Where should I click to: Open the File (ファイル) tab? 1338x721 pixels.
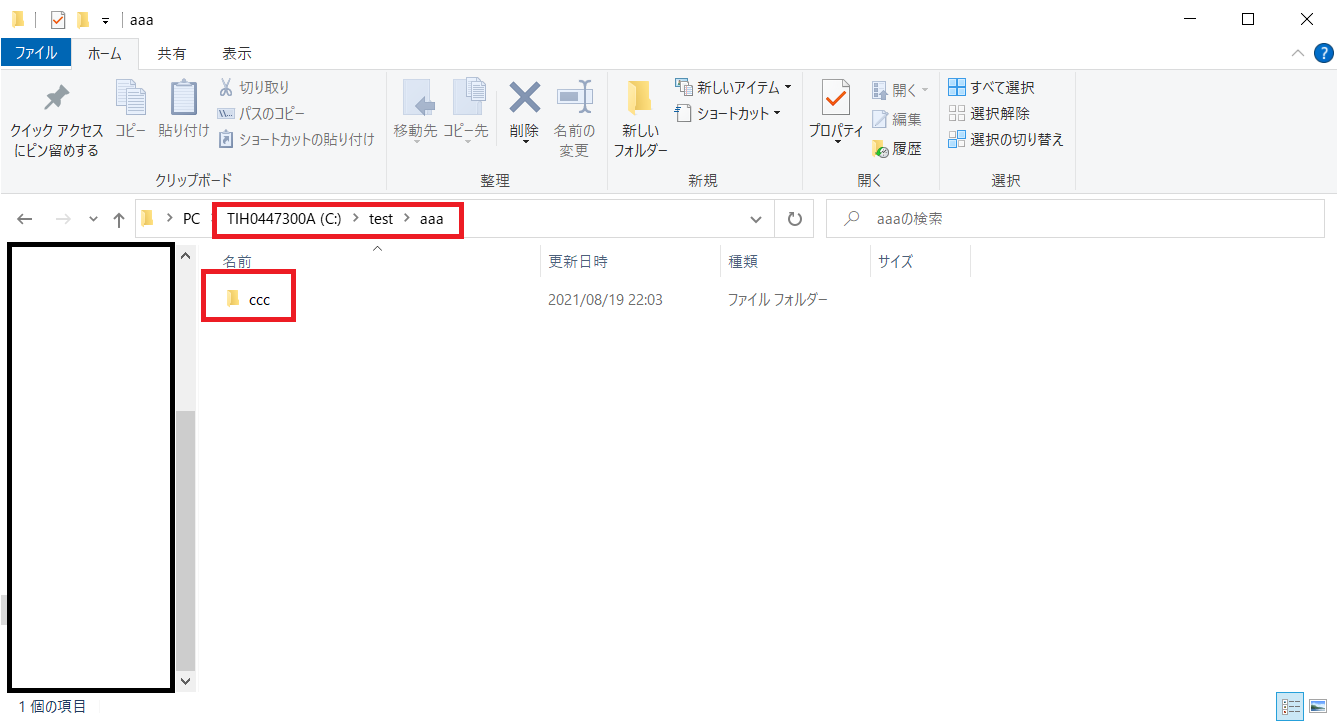tap(36, 53)
